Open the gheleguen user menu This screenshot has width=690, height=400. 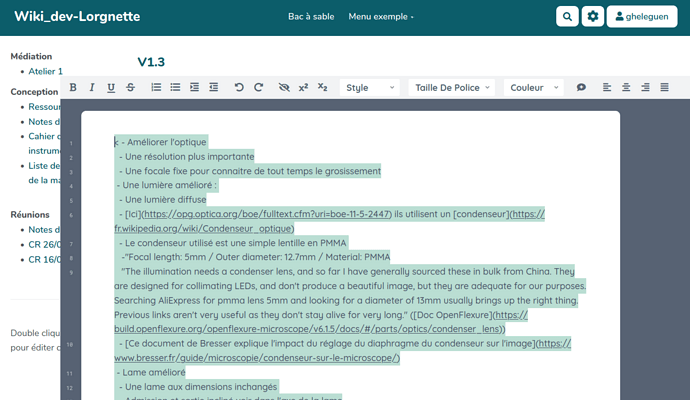click(642, 17)
